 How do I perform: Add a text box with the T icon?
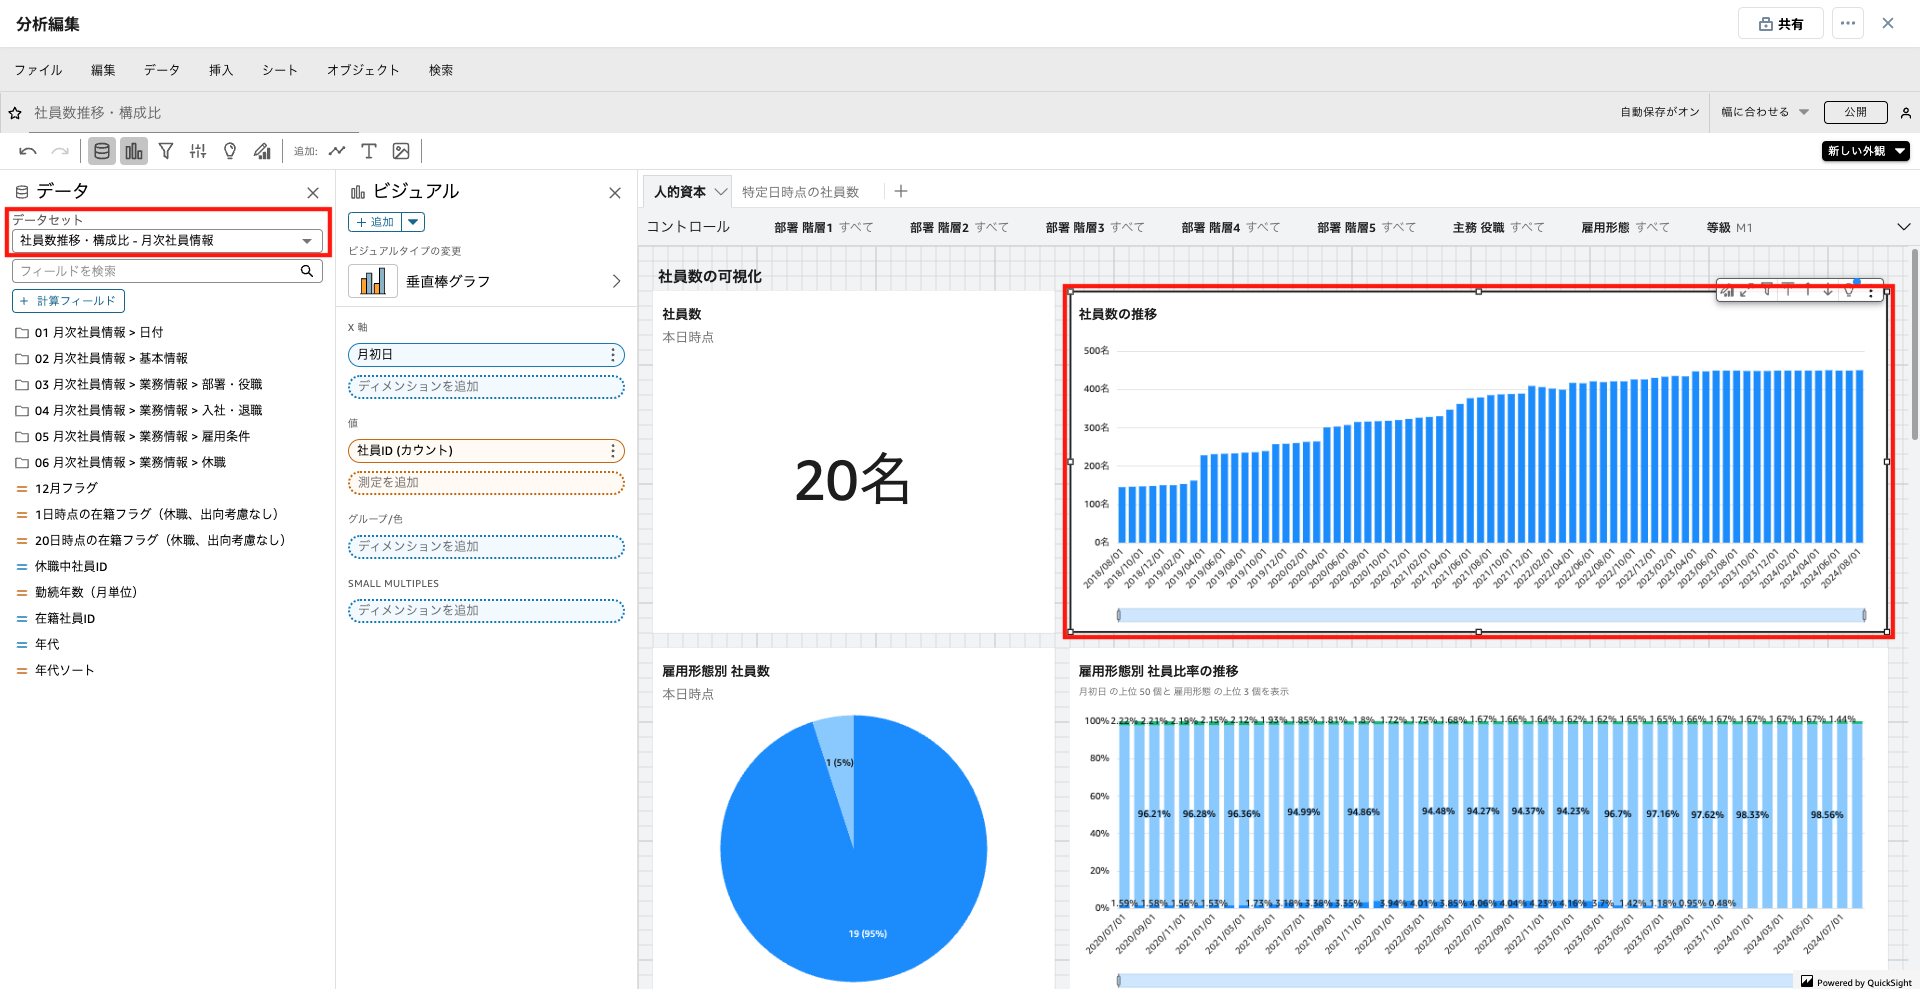point(369,151)
